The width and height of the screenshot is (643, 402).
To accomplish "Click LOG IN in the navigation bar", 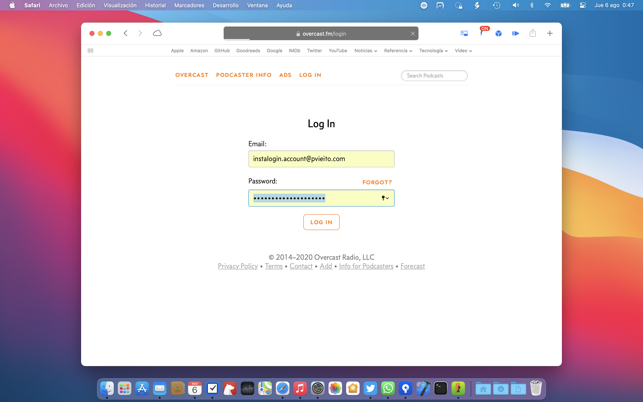I will (310, 75).
